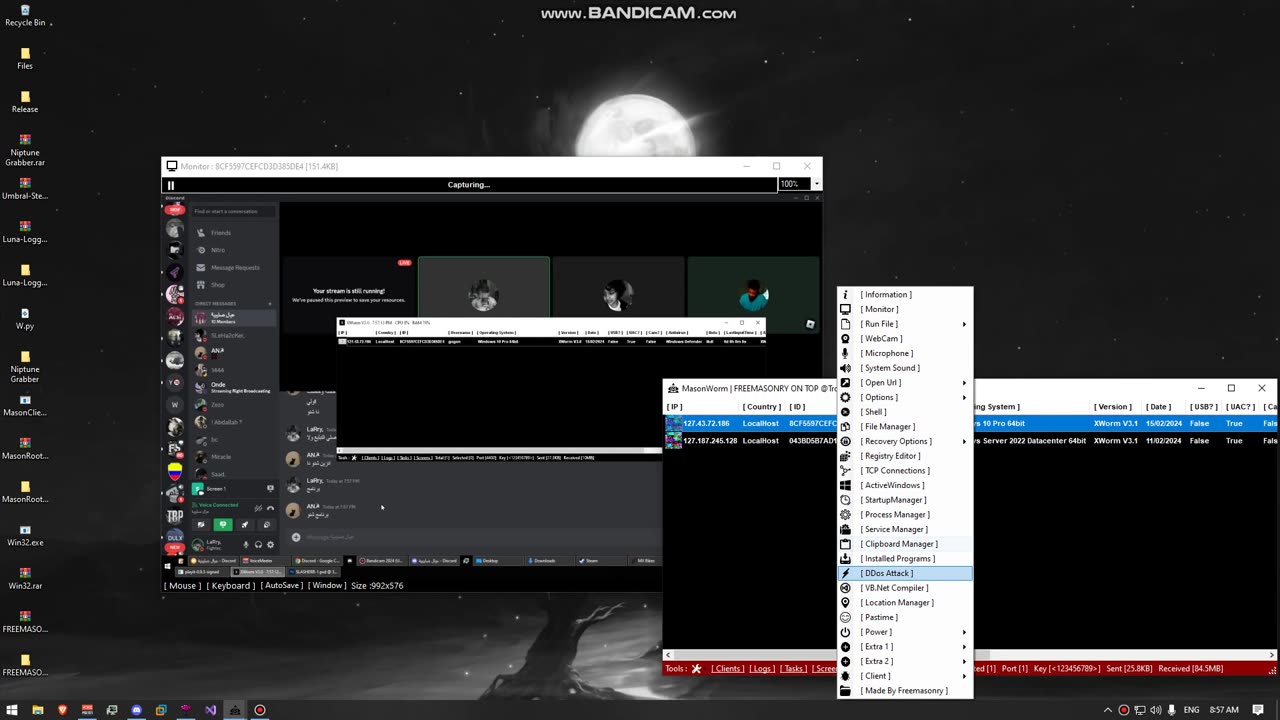
Task: Open the 100% zoom dropdown in Monitor
Action: [817, 184]
